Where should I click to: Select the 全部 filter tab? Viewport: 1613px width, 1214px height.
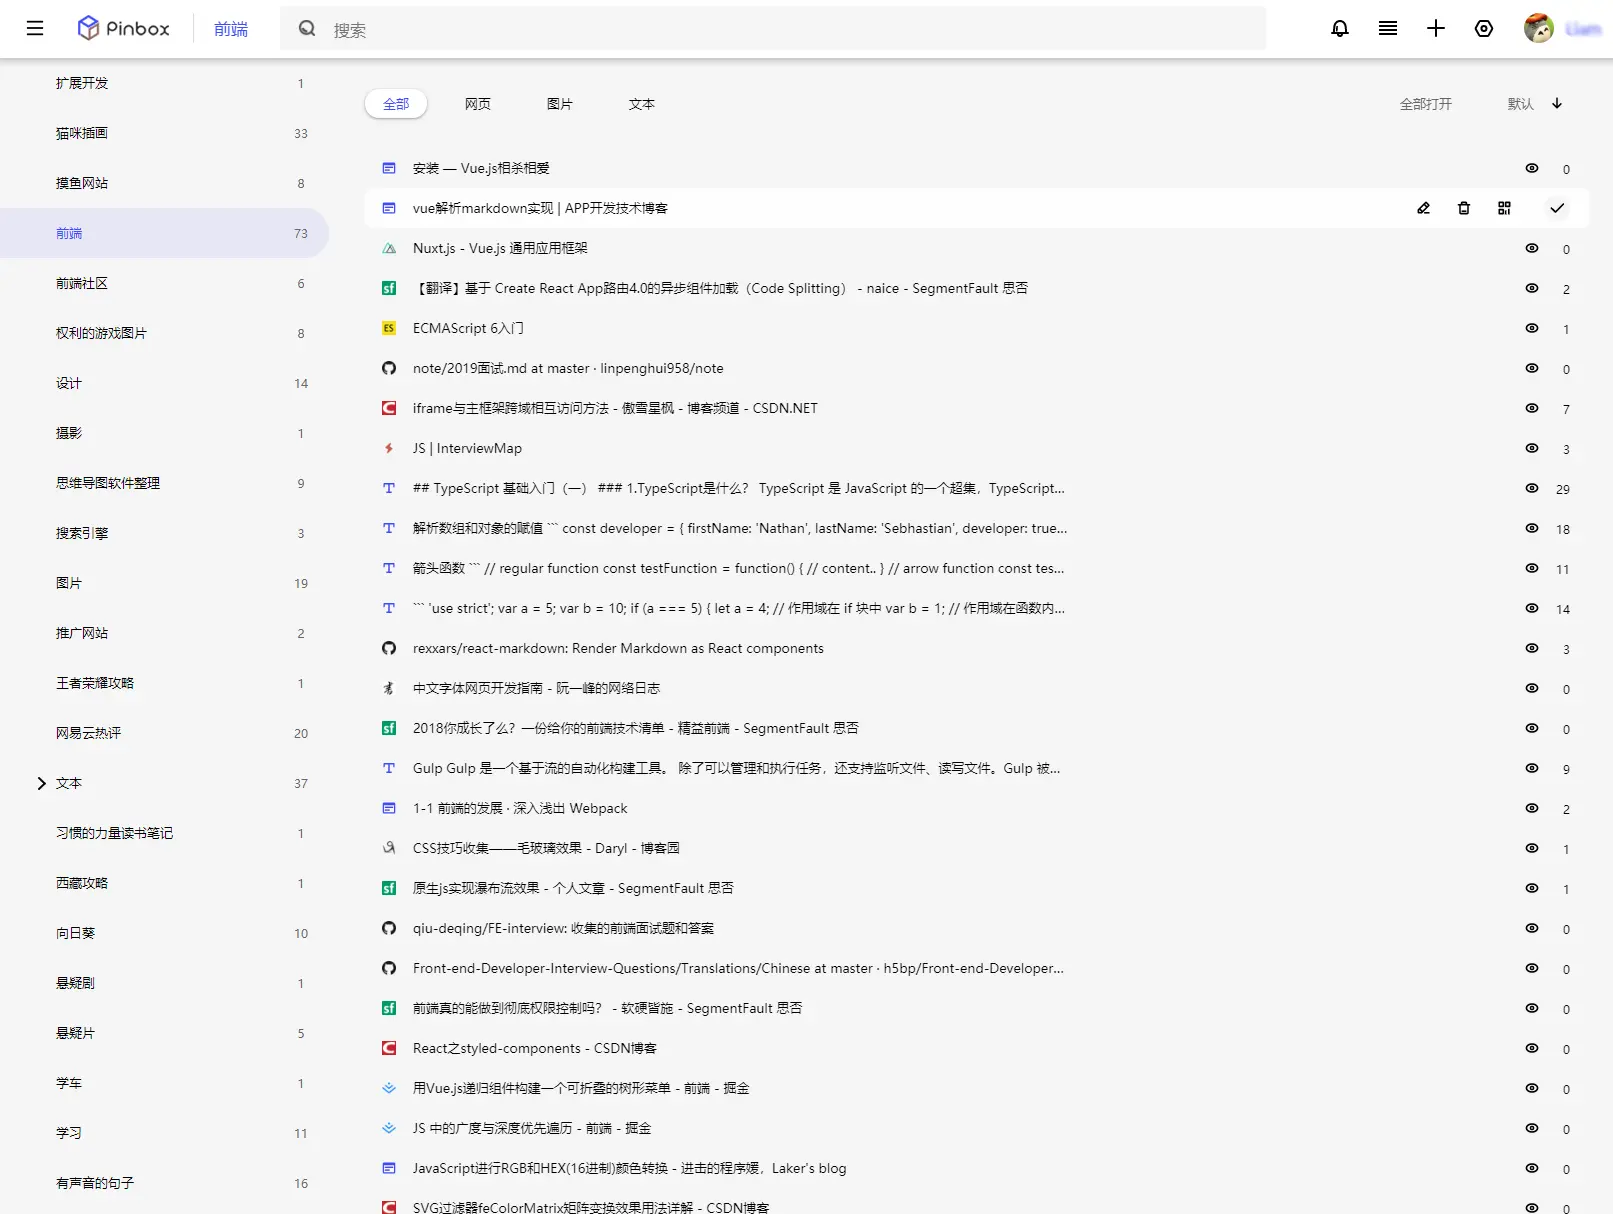pyautogui.click(x=396, y=104)
